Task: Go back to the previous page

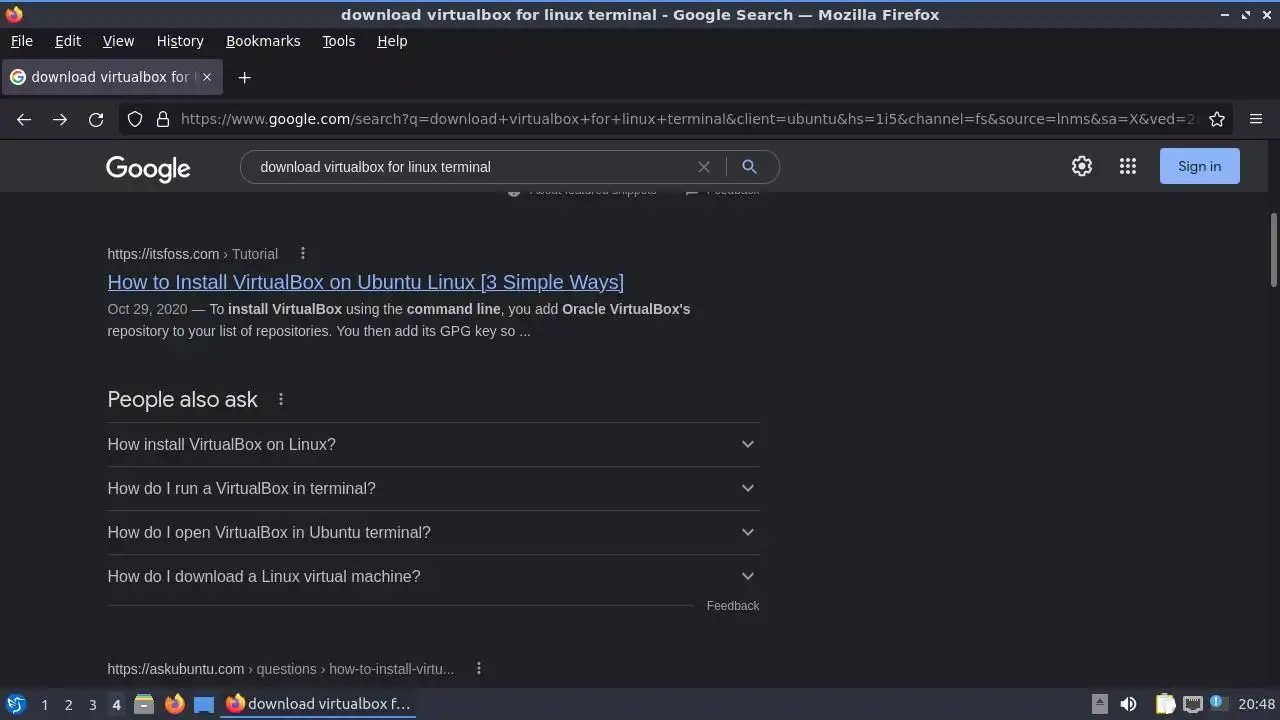Action: 24,119
